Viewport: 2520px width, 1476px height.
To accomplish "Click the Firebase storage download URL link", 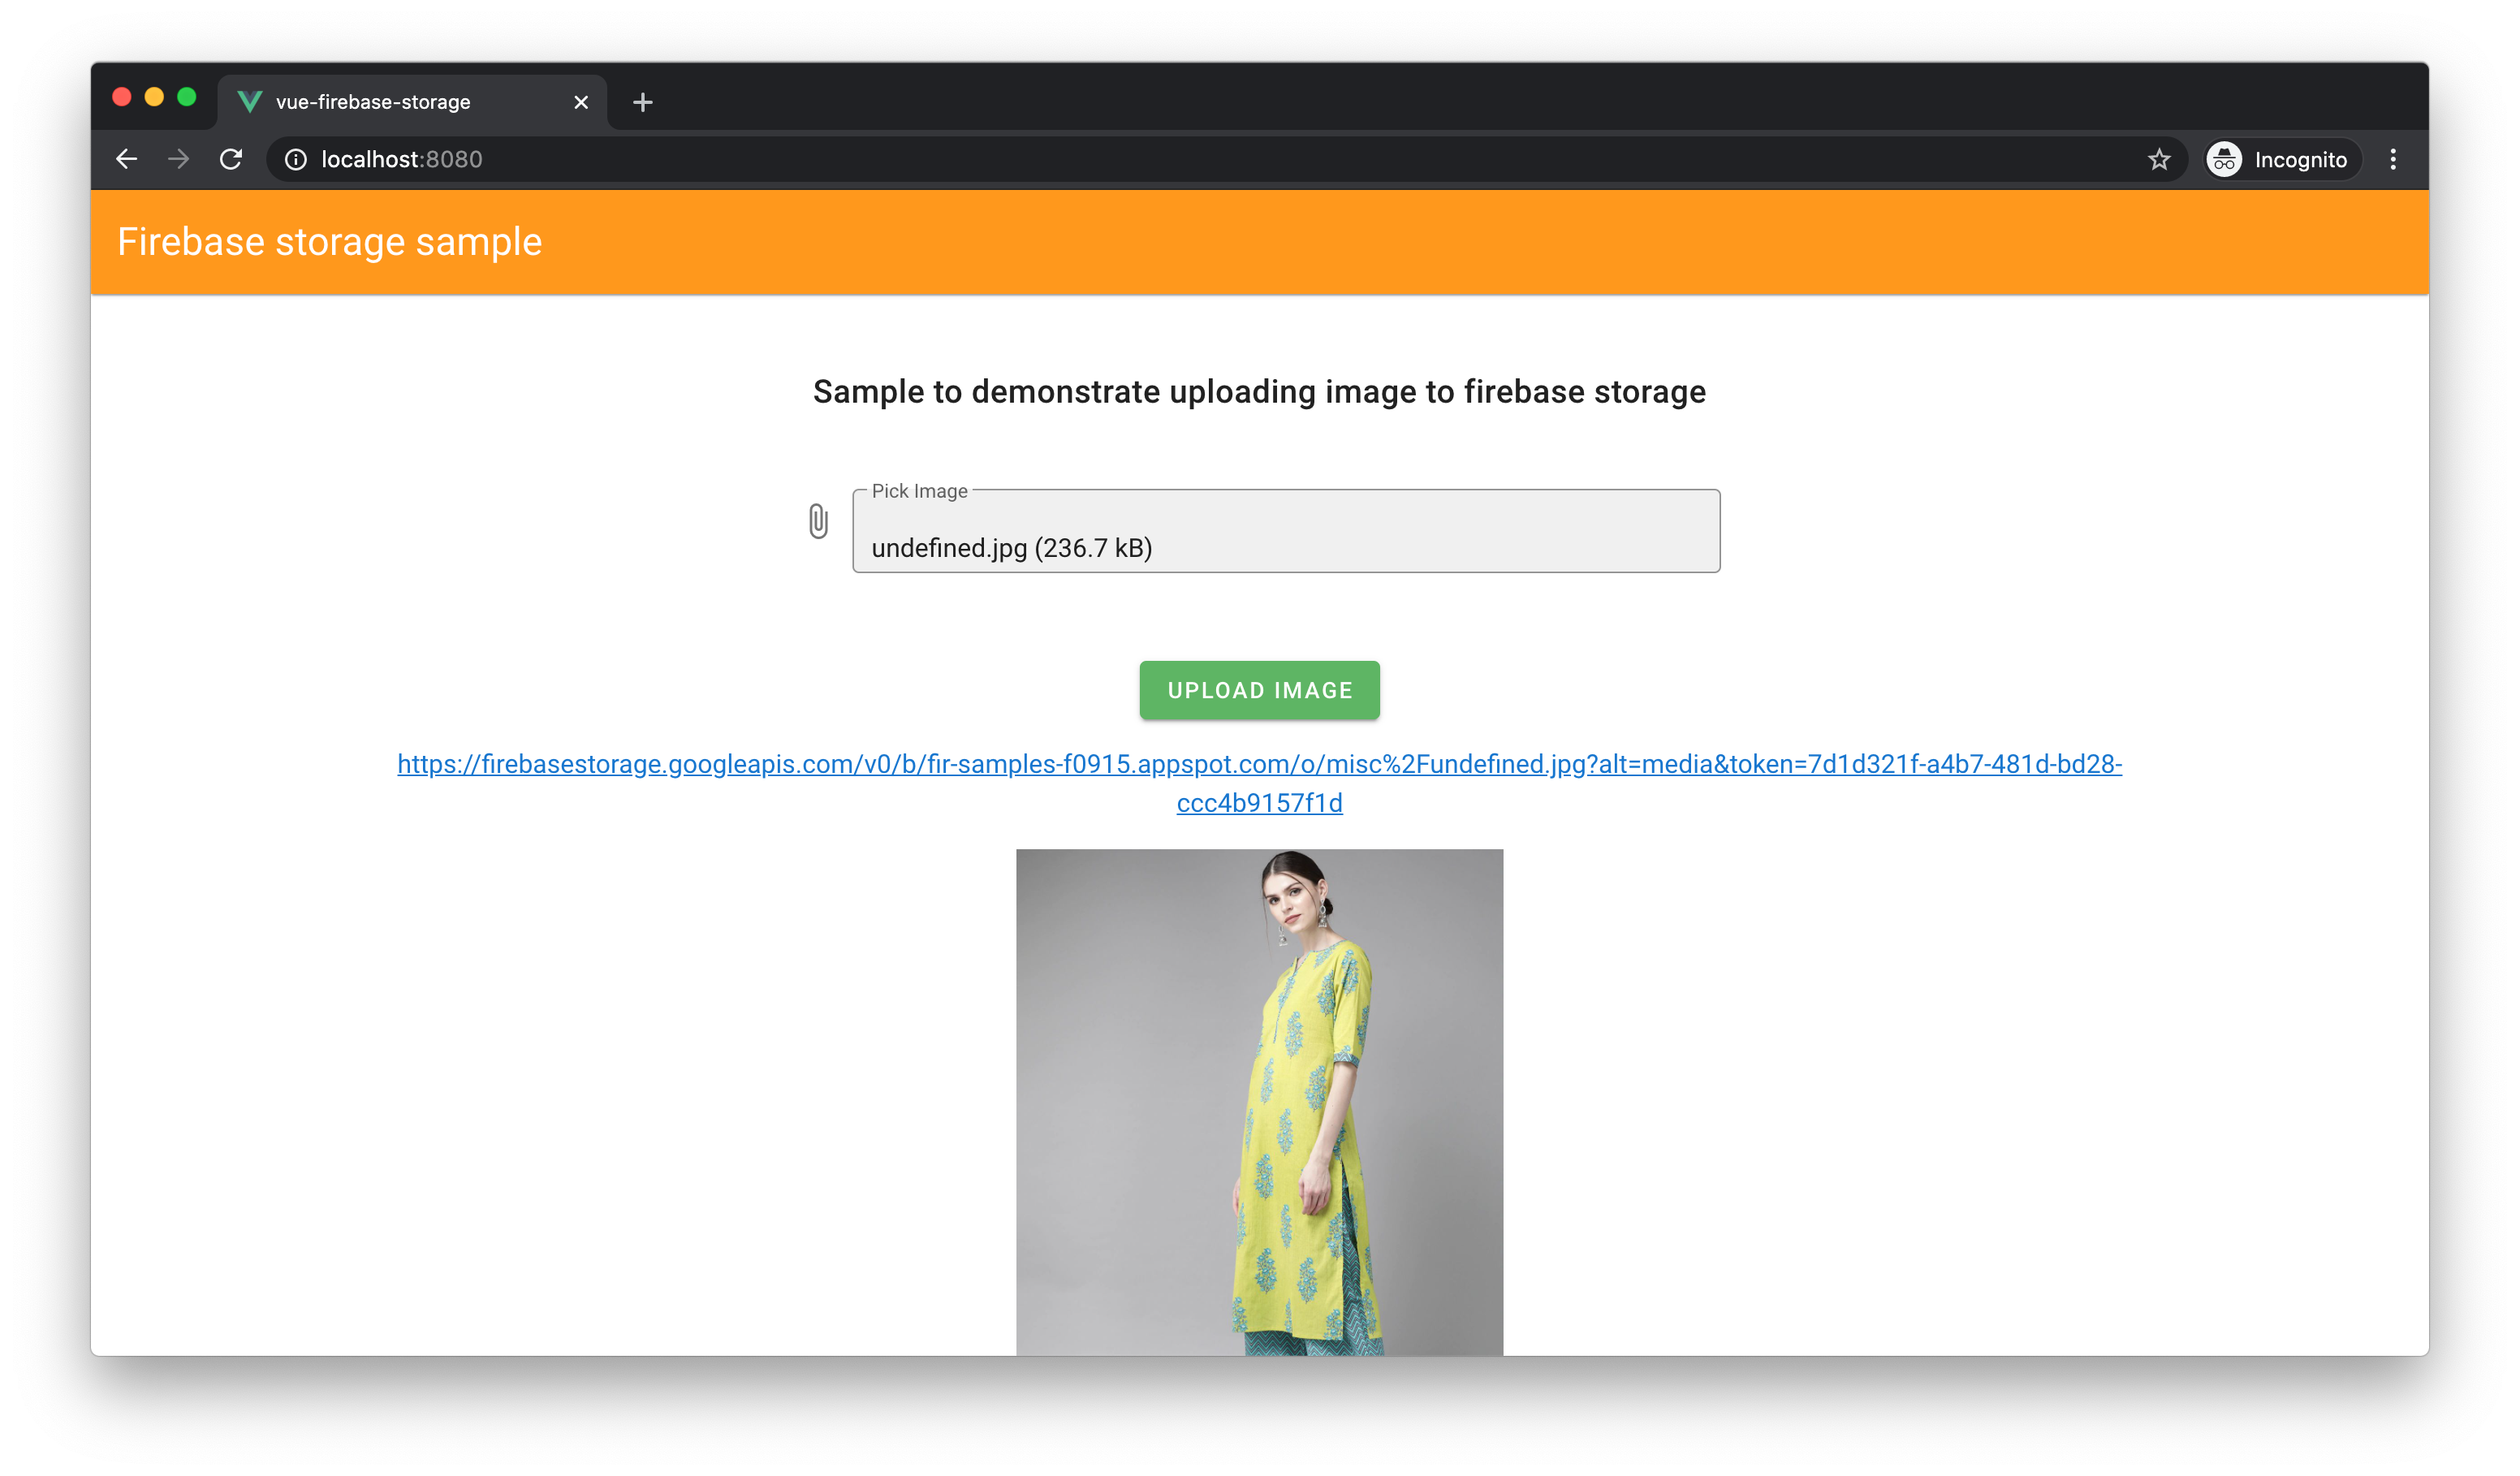I will (x=1258, y=783).
